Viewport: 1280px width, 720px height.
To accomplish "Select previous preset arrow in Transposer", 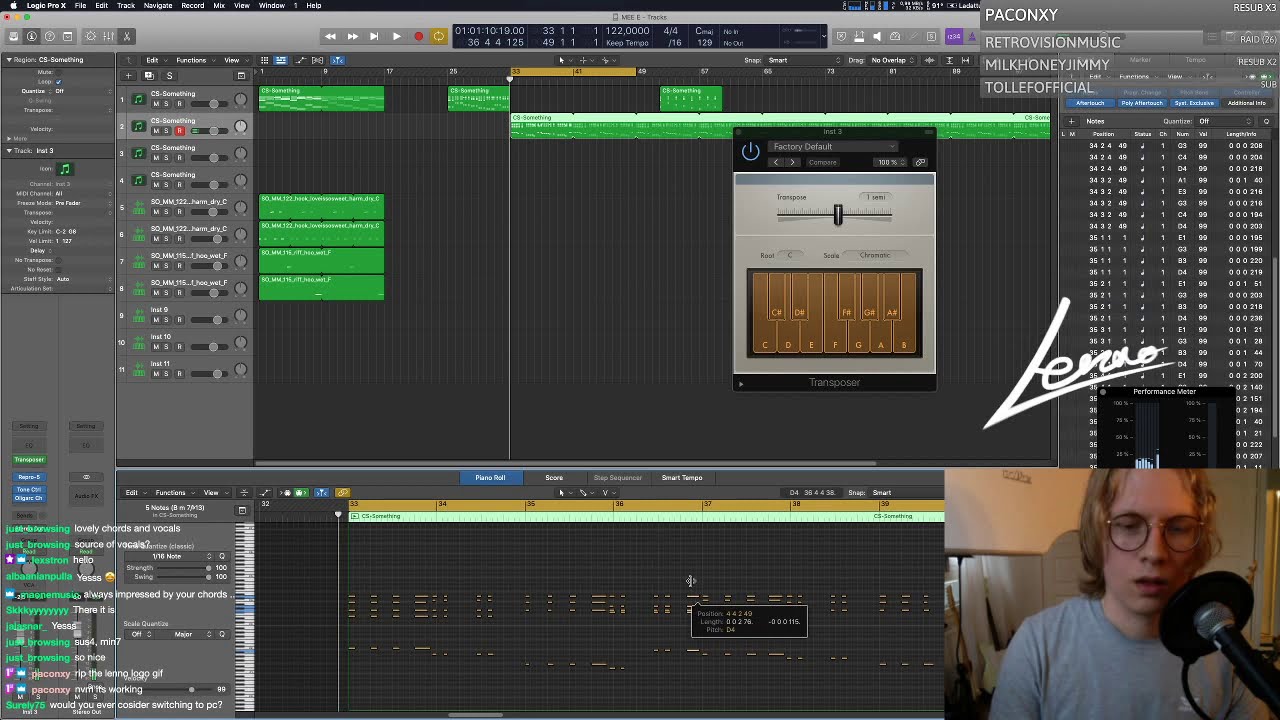I will tap(775, 162).
